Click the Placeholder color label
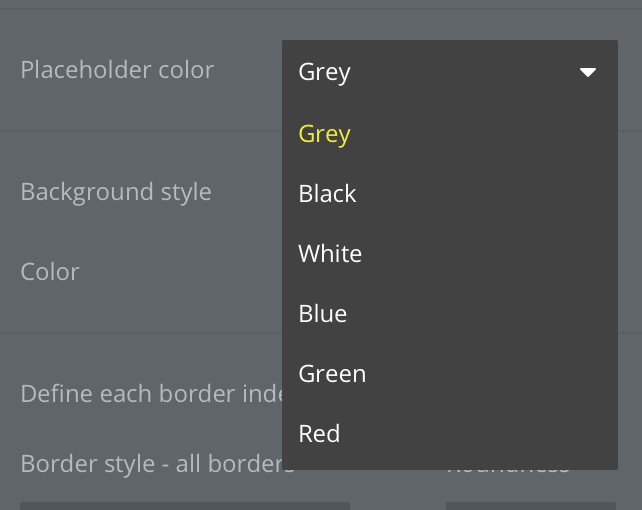 pyautogui.click(x=117, y=70)
